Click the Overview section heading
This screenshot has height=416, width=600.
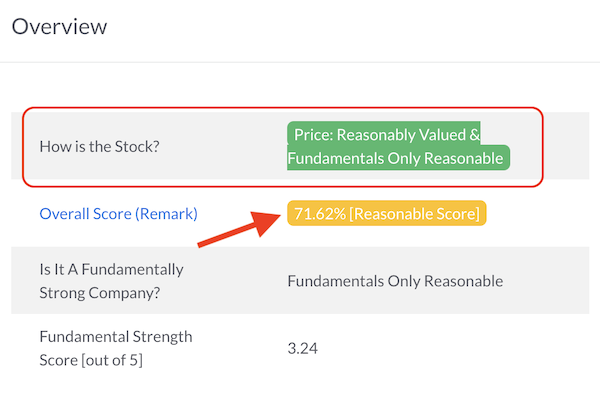[59, 26]
